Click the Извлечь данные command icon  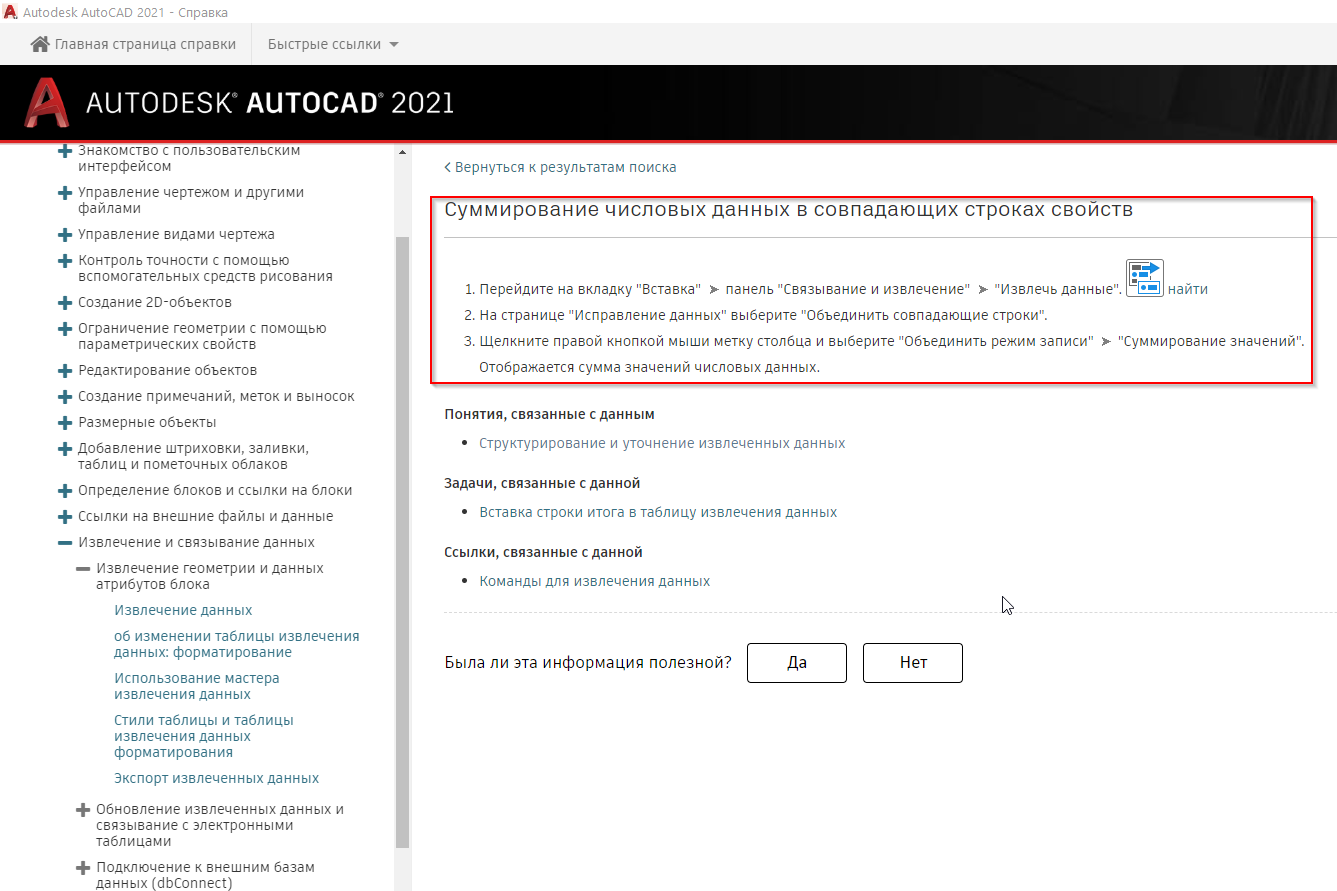point(1144,277)
